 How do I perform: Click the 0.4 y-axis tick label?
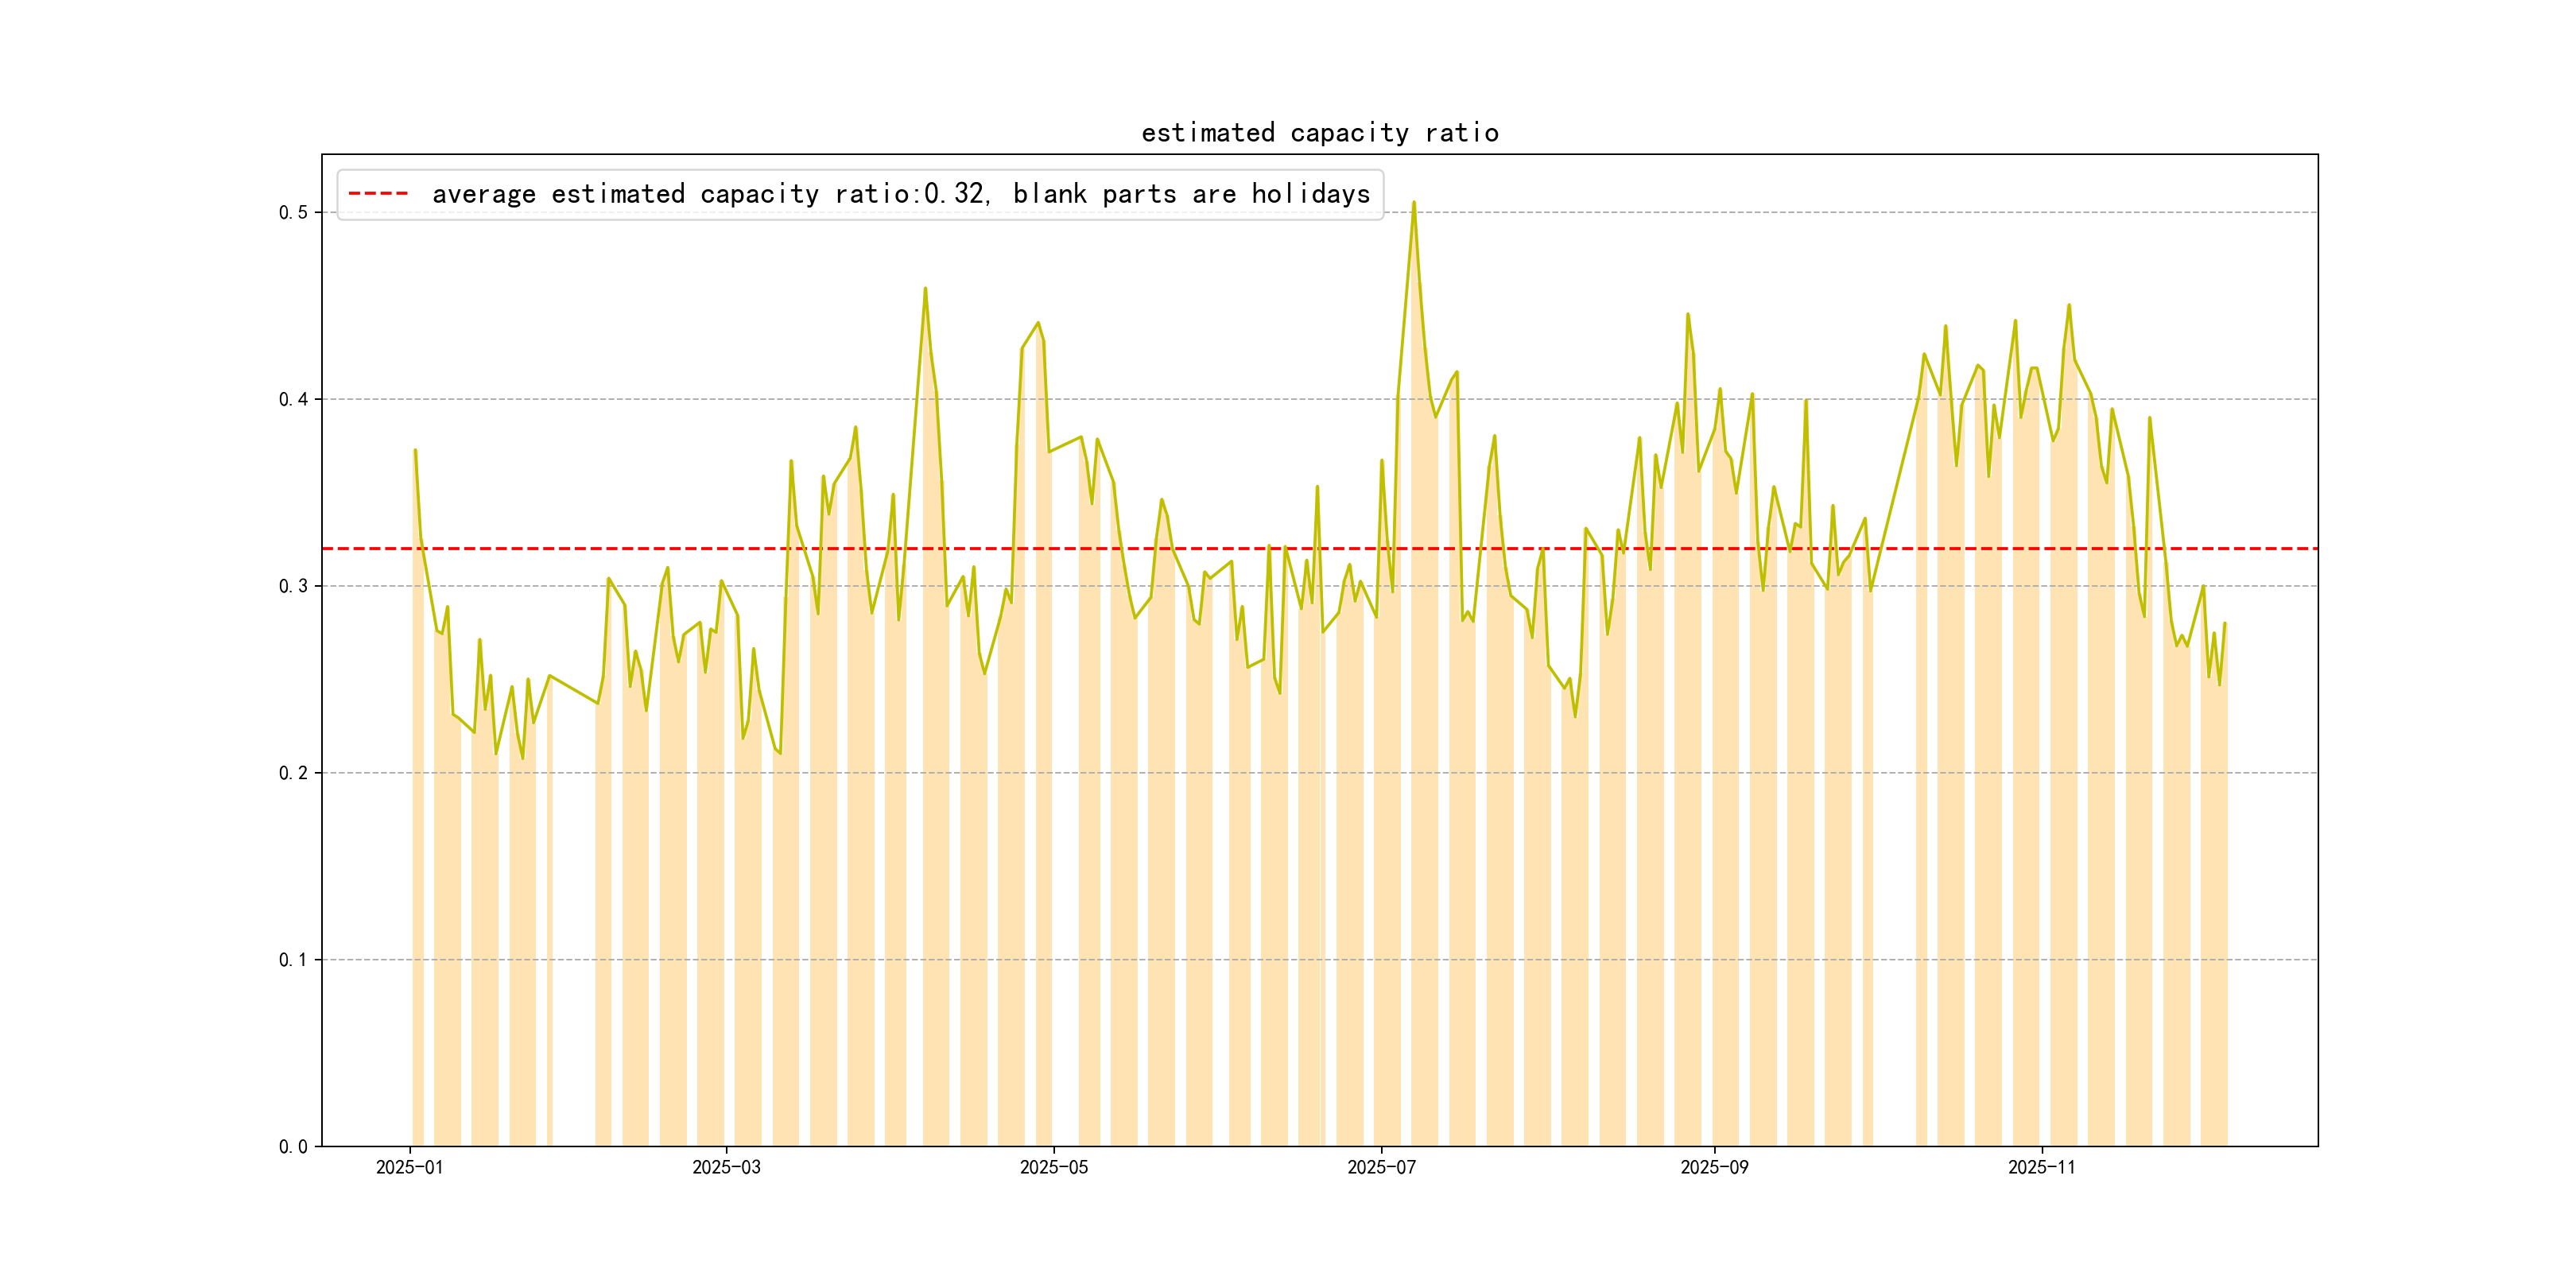point(293,399)
